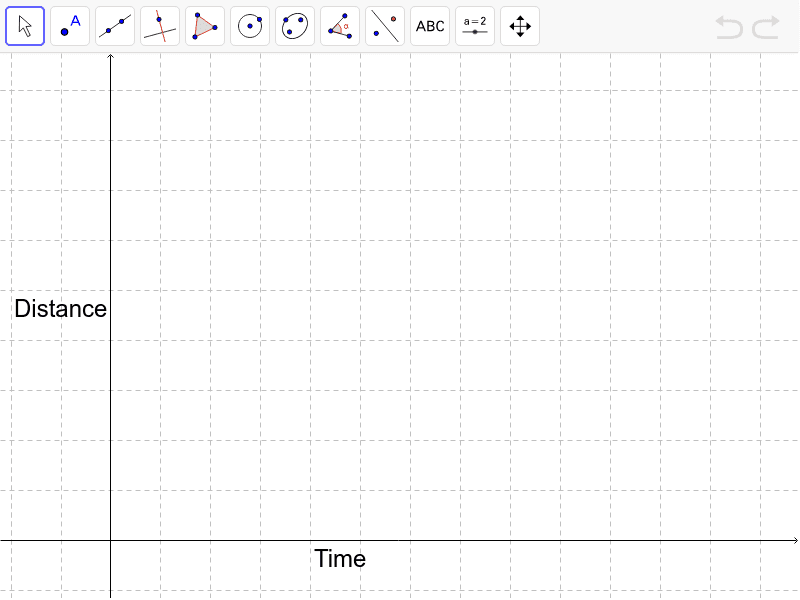The height and width of the screenshot is (600, 800).
Task: Choose Circle with center through point tool
Action: [x=250, y=26]
